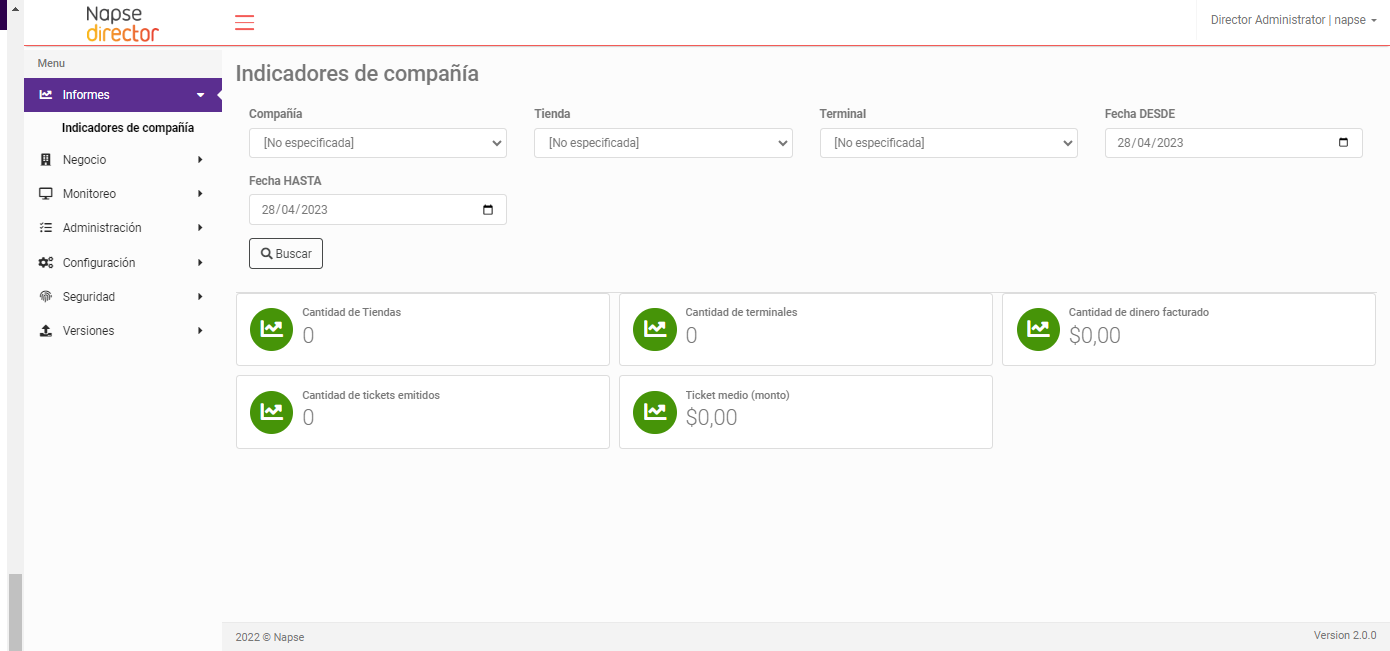Collapse the Informes menu arrow
Screen dimensions: 1390x651
(x=200, y=95)
